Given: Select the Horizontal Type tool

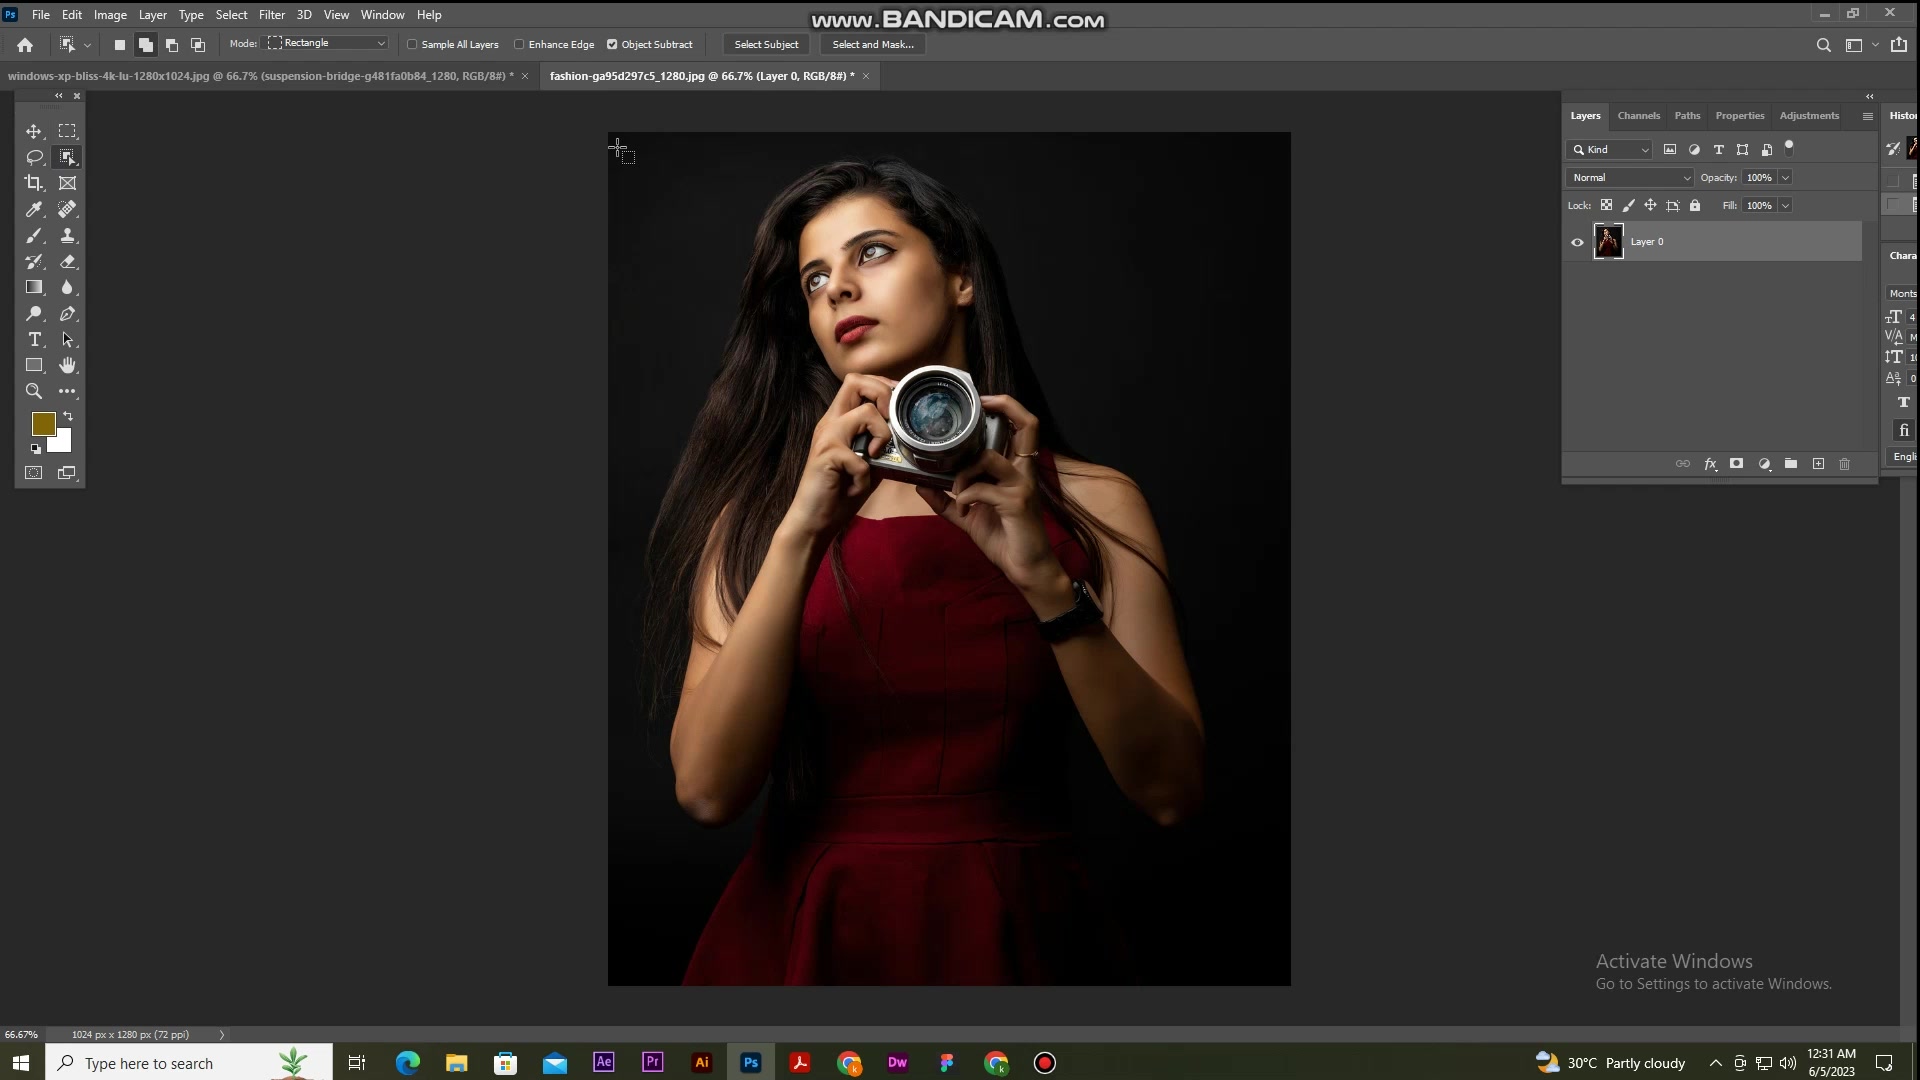Looking at the screenshot, I should coord(34,340).
